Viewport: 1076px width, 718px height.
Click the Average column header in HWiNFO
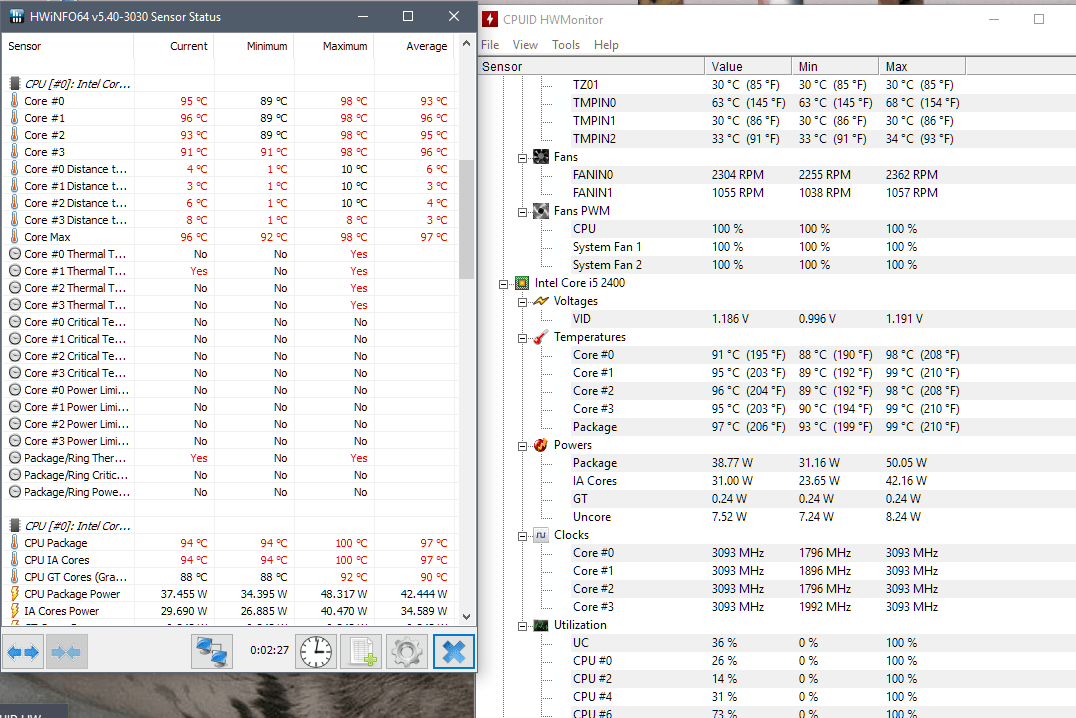(x=414, y=46)
